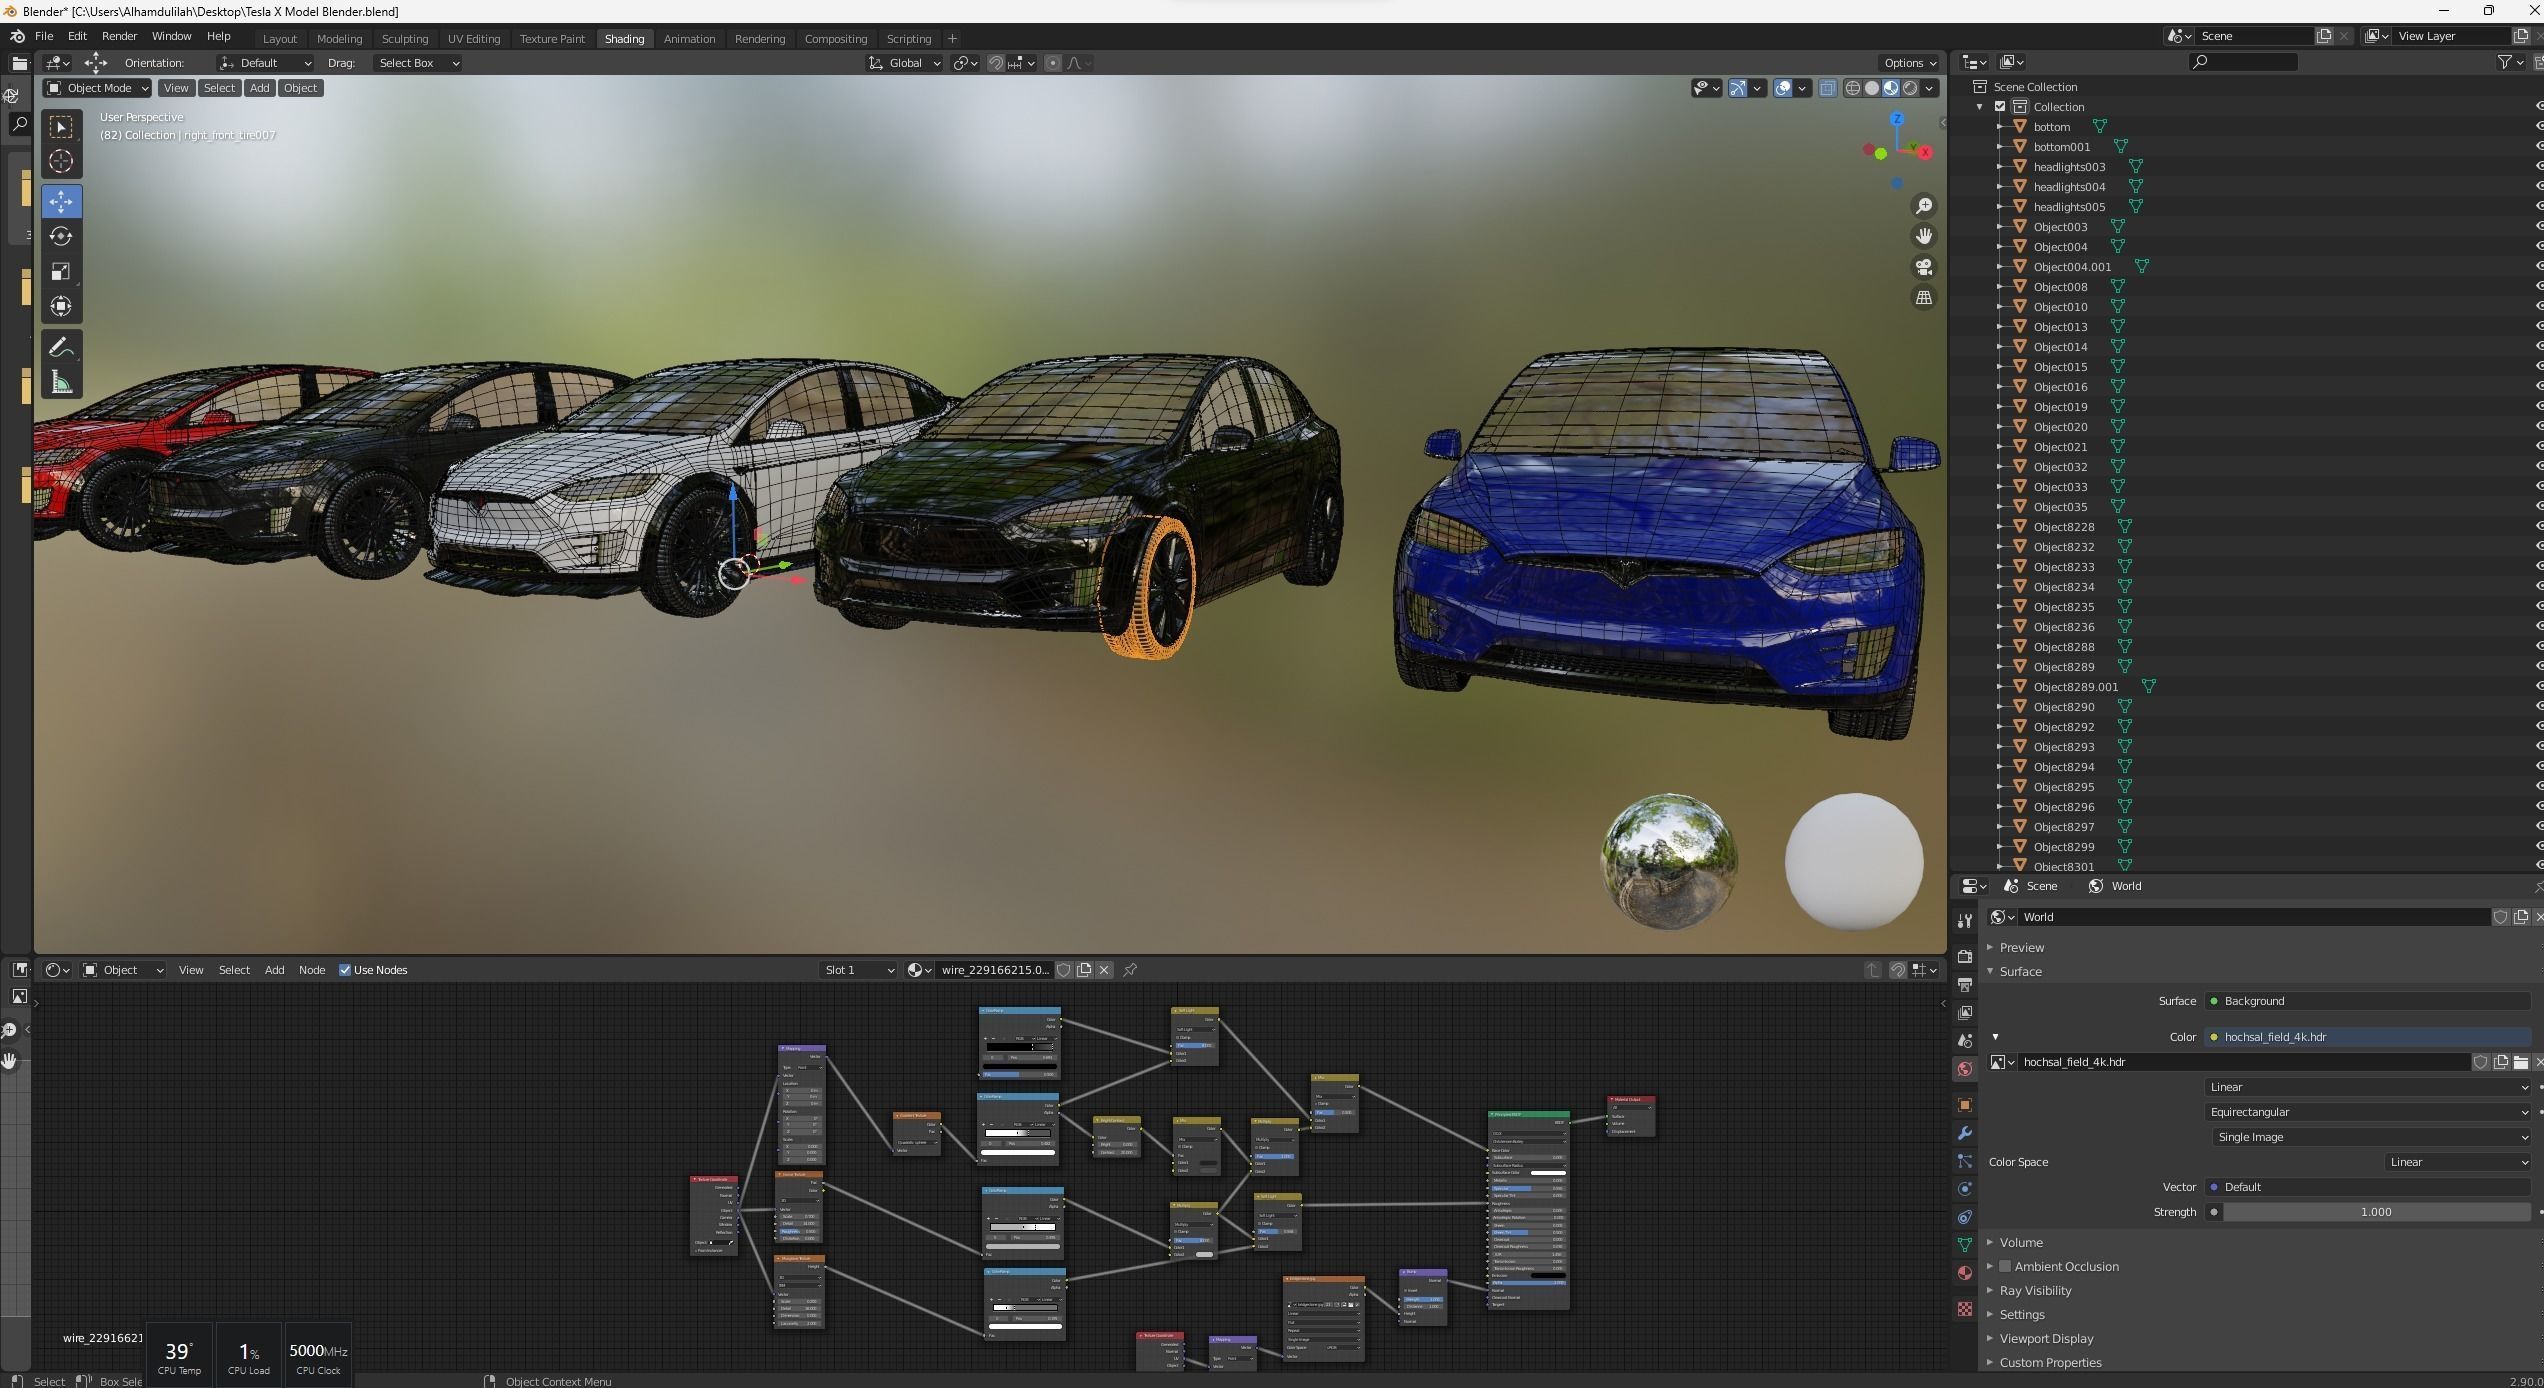Adjust the Strength 1.000 slider
This screenshot has height=1388, width=2544.
pos(2375,1212)
